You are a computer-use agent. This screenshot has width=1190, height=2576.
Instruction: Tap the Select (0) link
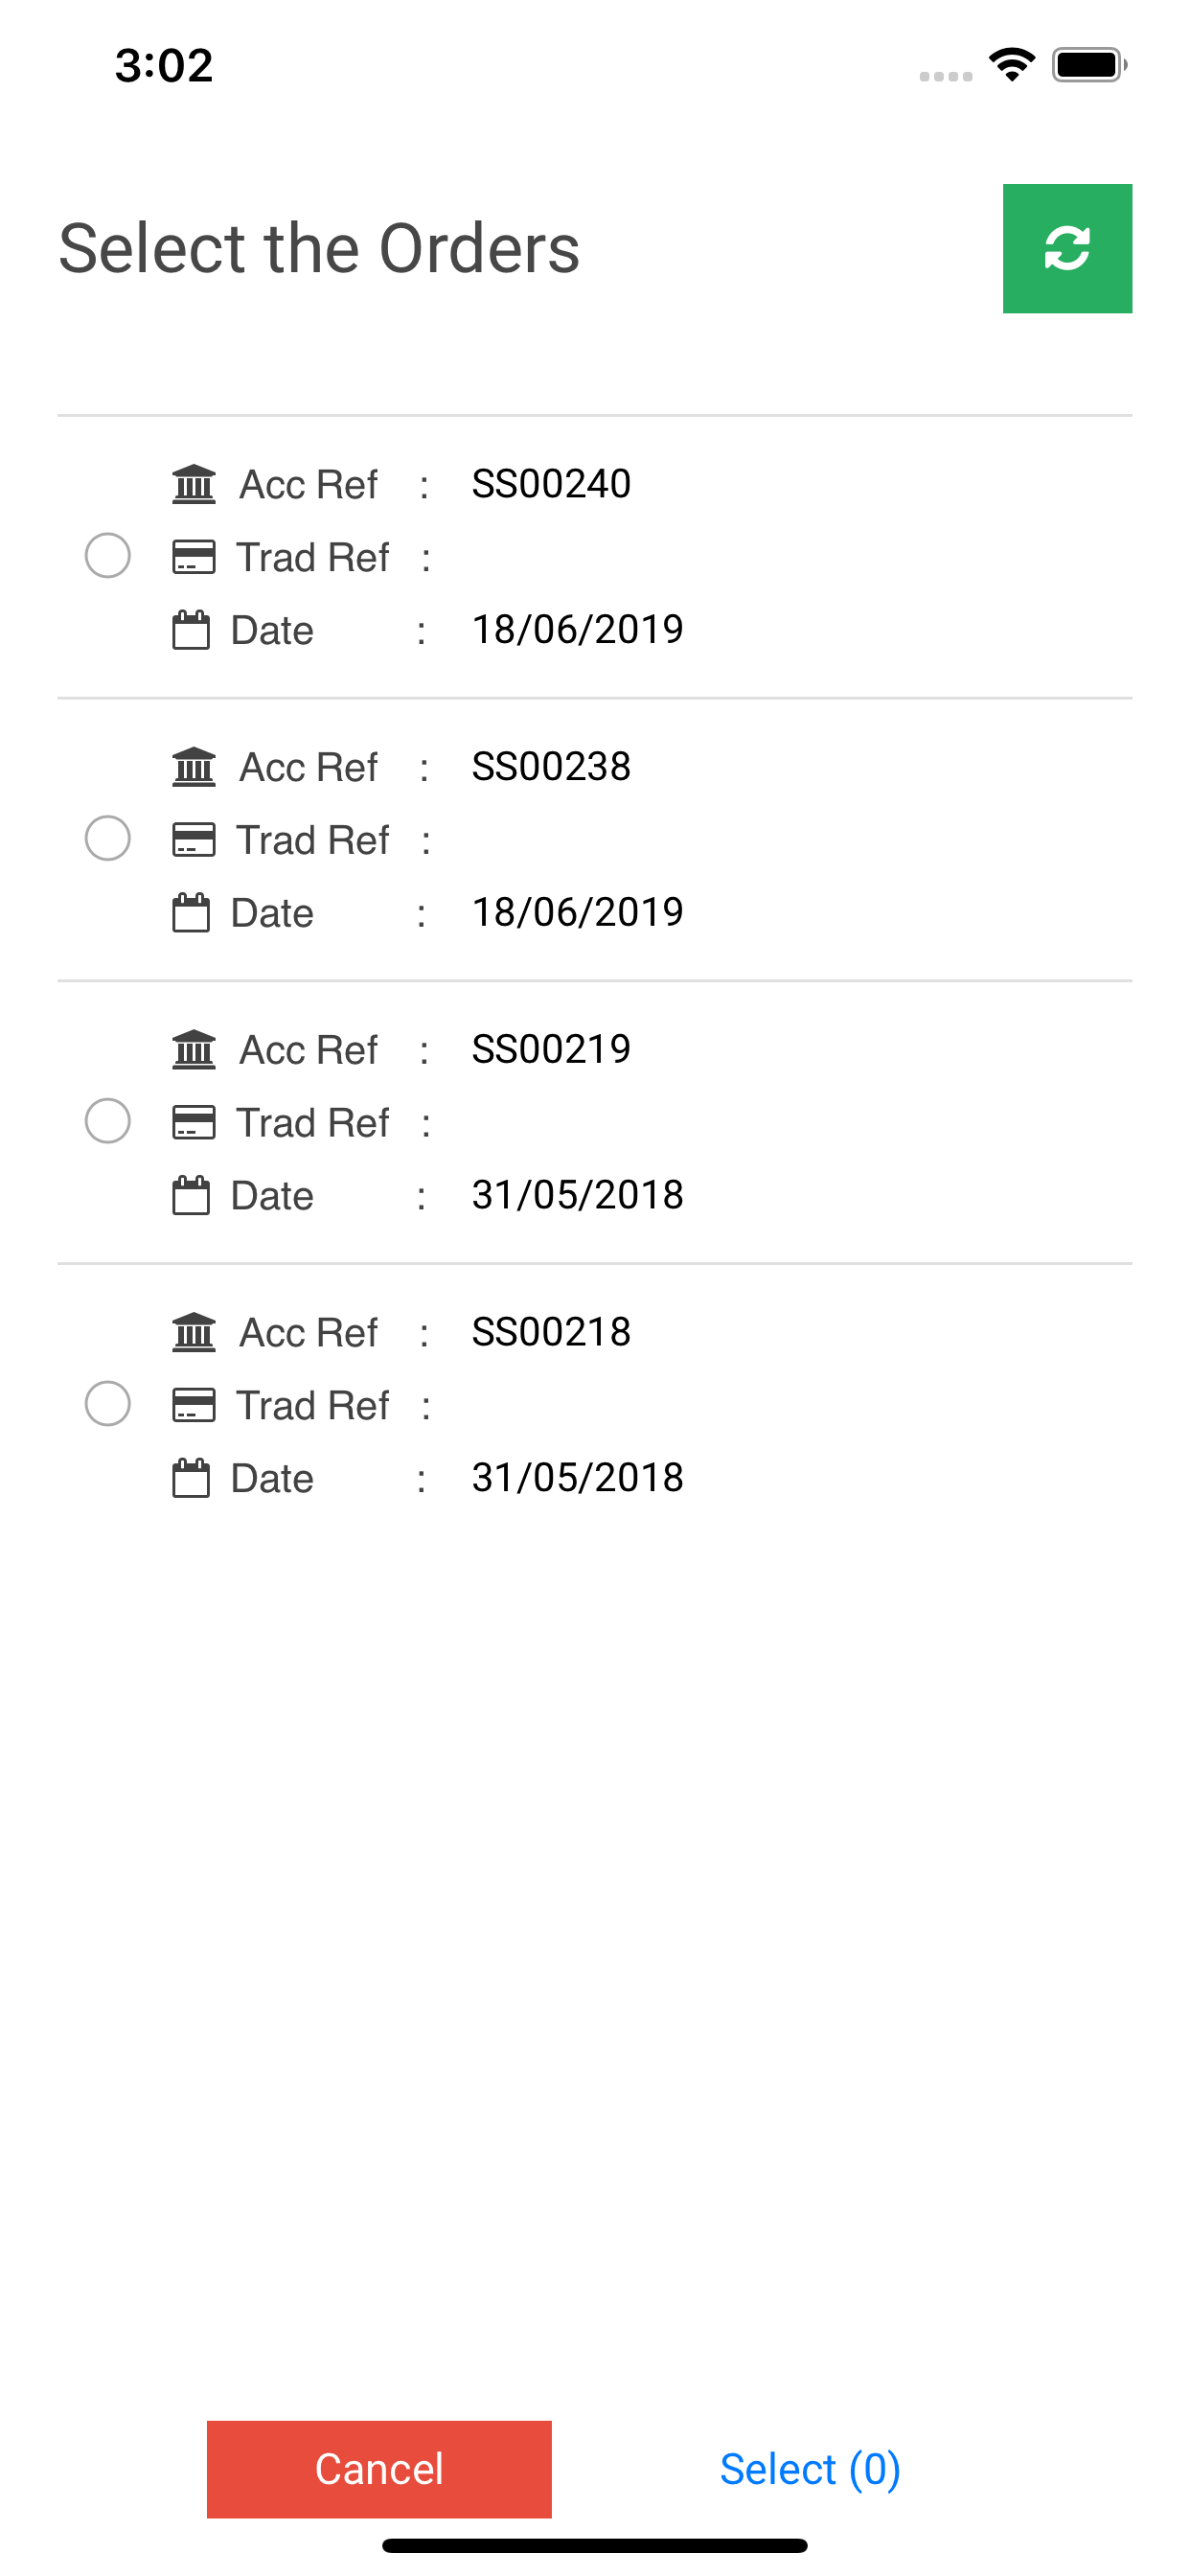click(x=809, y=2469)
